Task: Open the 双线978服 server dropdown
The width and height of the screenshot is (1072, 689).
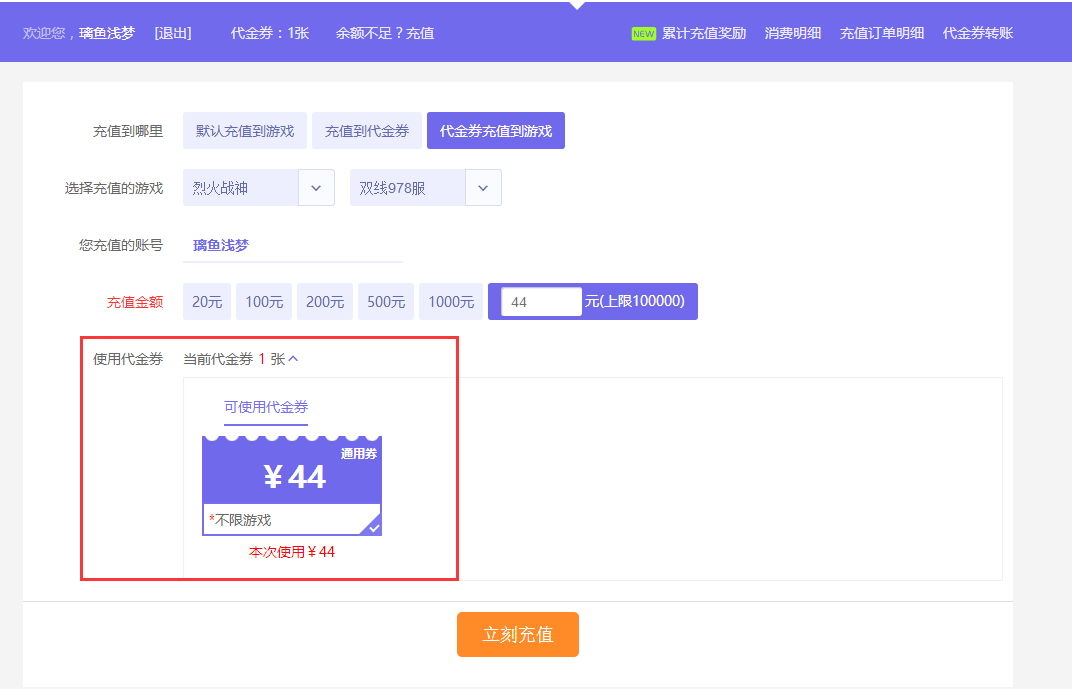Action: tap(483, 188)
